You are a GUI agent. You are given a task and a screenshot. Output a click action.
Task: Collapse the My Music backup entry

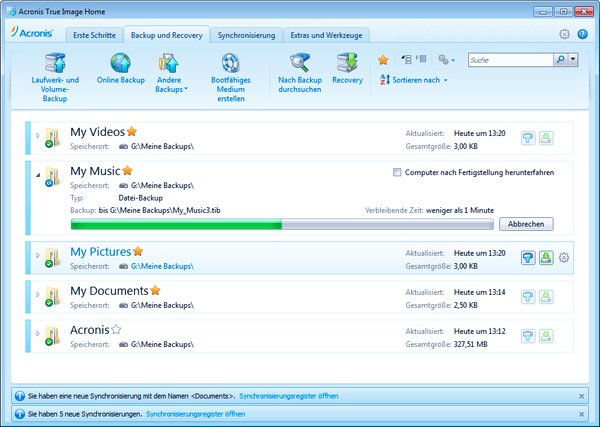[x=39, y=174]
